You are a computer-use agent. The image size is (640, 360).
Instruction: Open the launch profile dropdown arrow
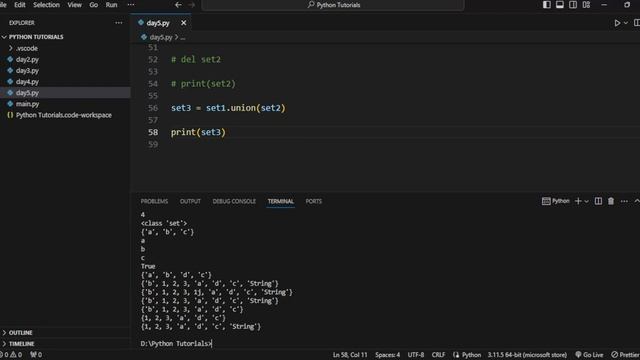587,201
